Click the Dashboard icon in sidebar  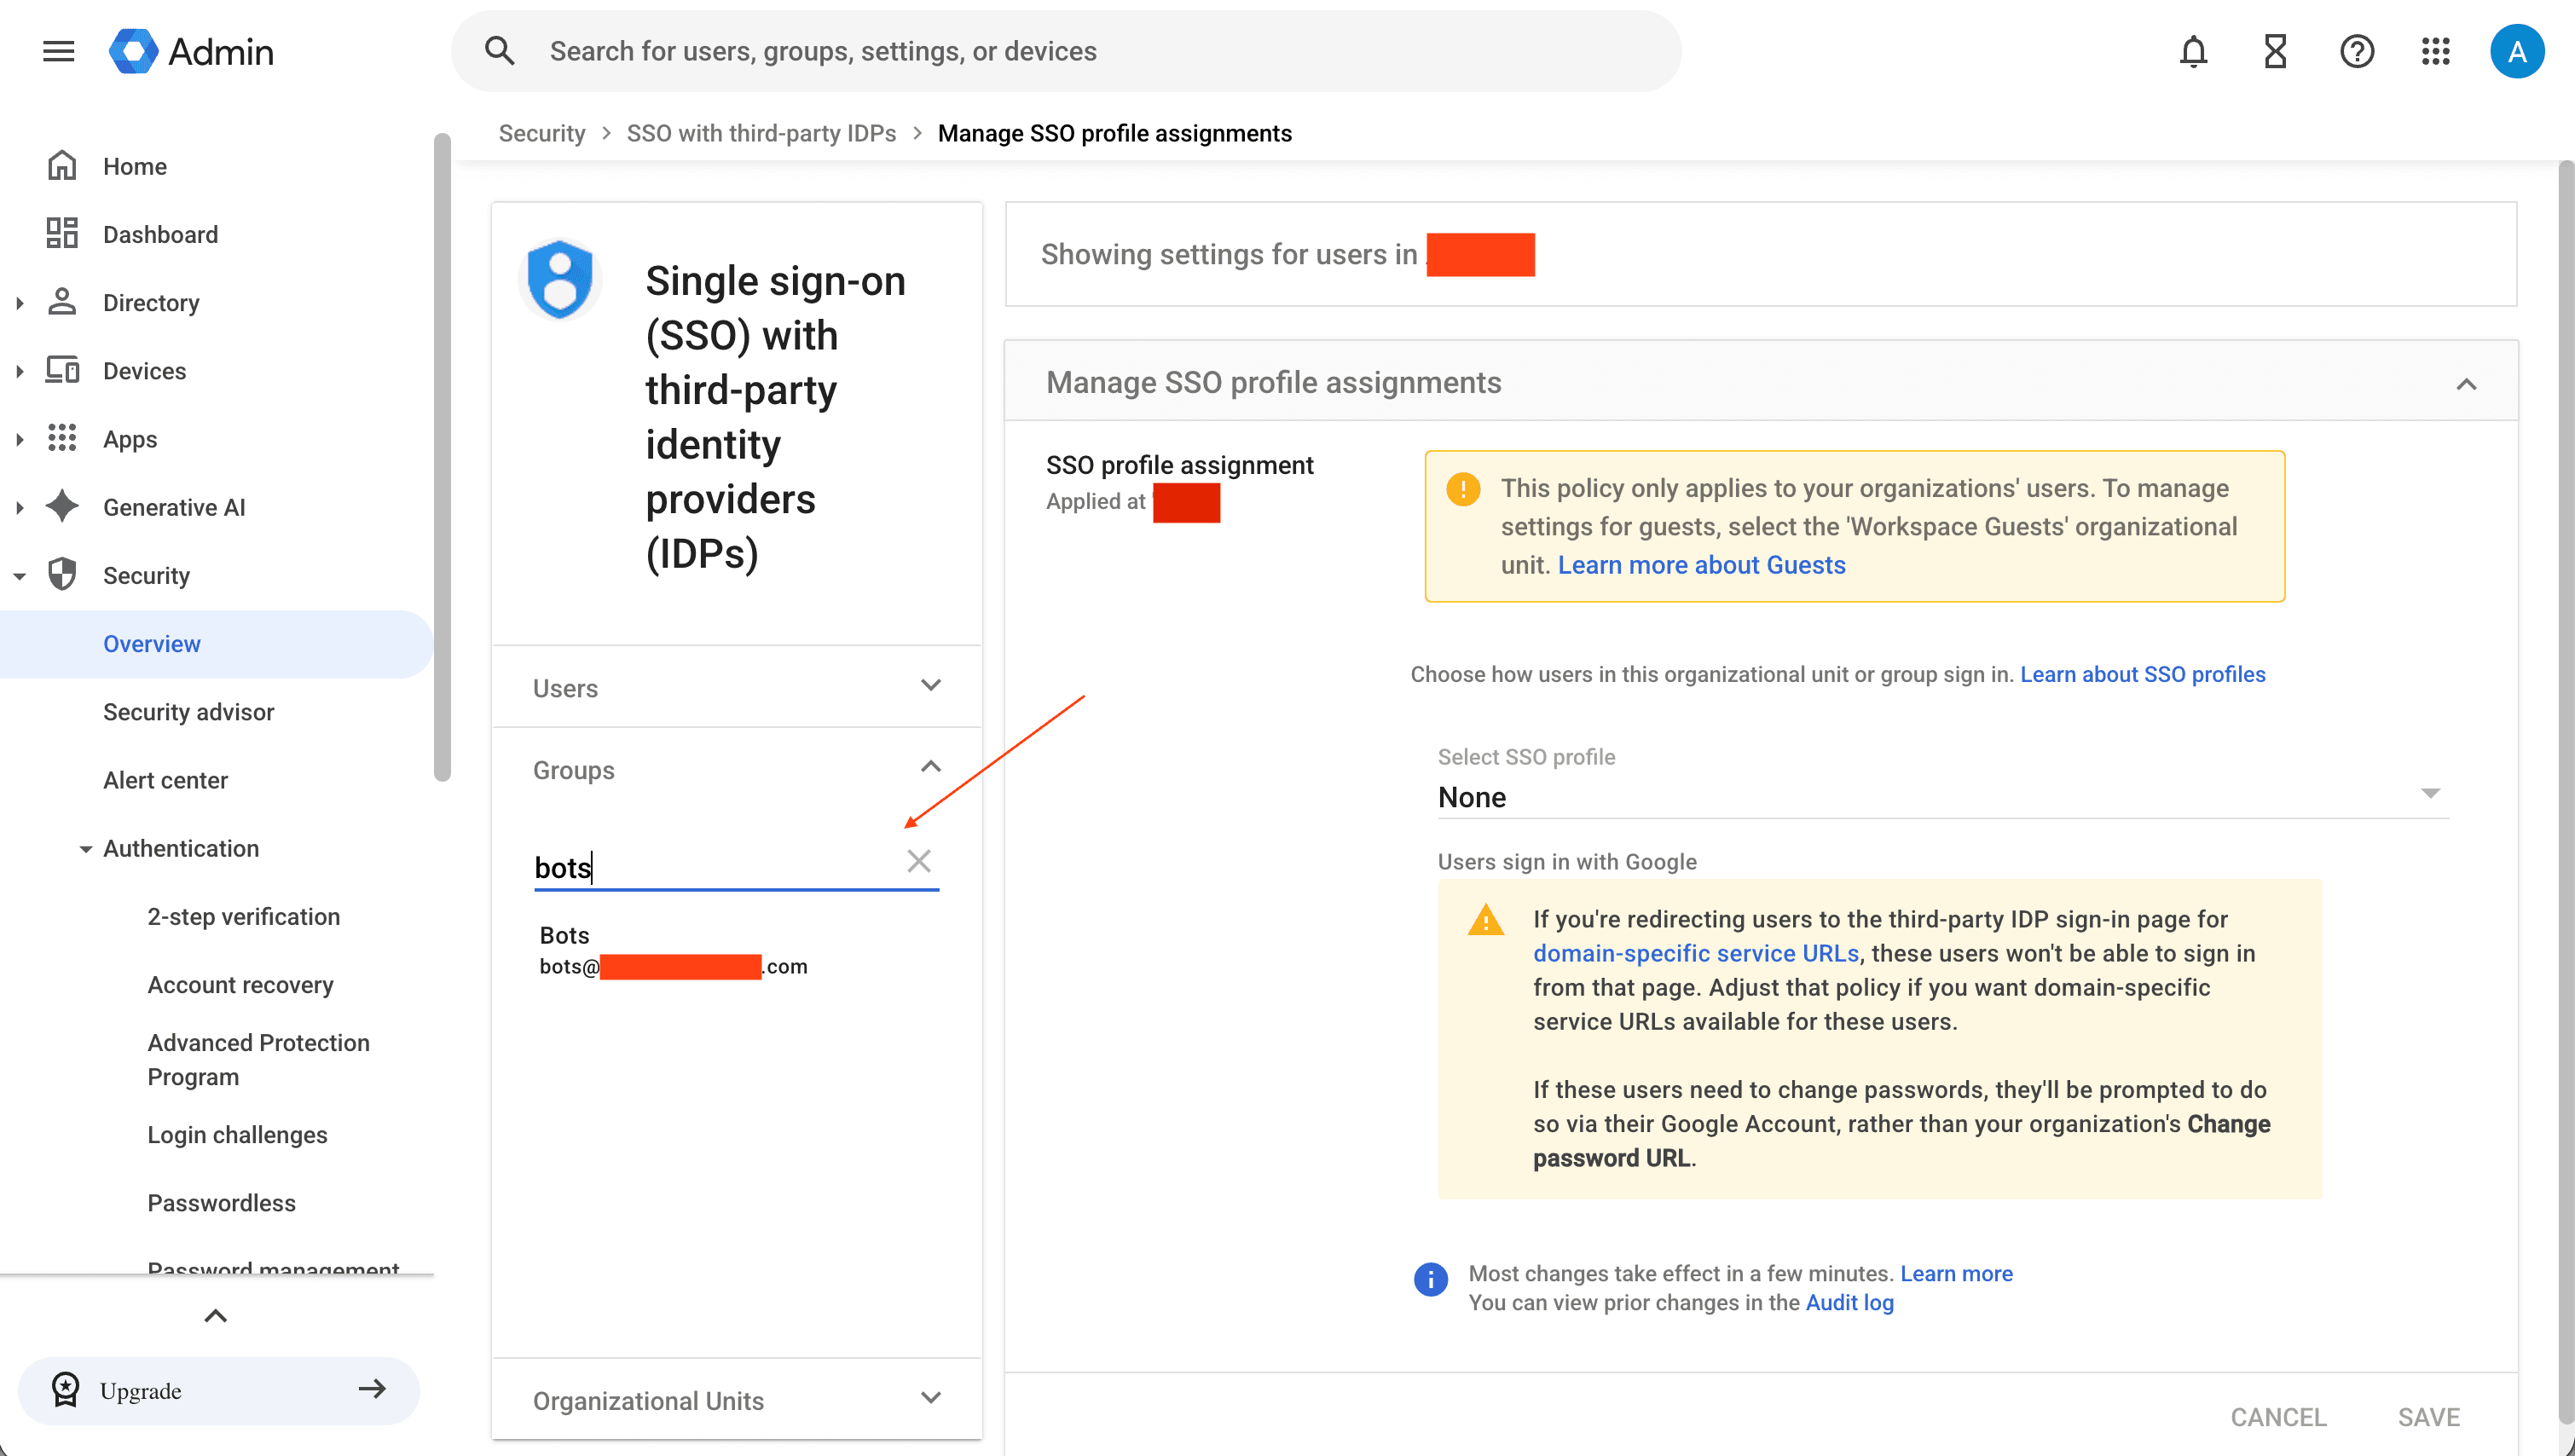[62, 234]
